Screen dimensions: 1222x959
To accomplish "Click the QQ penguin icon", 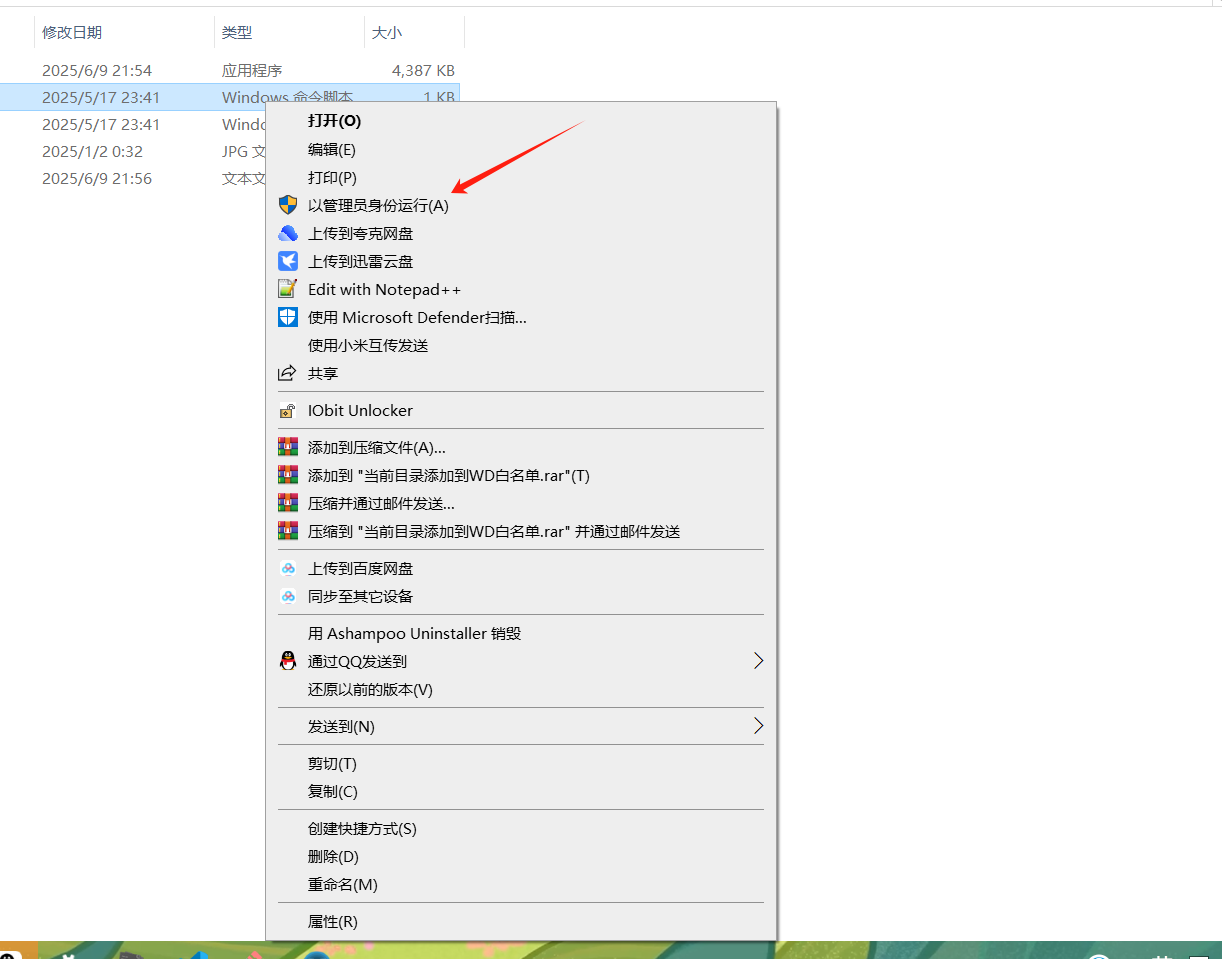I will [288, 661].
